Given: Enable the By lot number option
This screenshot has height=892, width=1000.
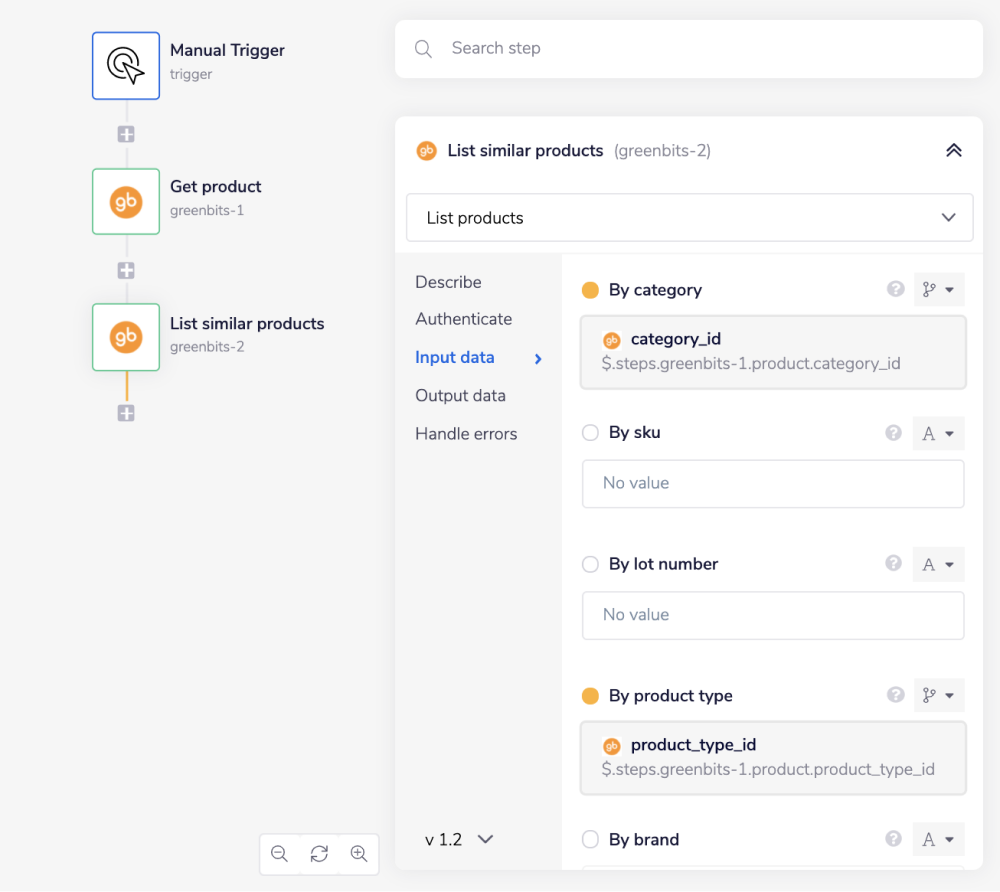Looking at the screenshot, I should (590, 564).
